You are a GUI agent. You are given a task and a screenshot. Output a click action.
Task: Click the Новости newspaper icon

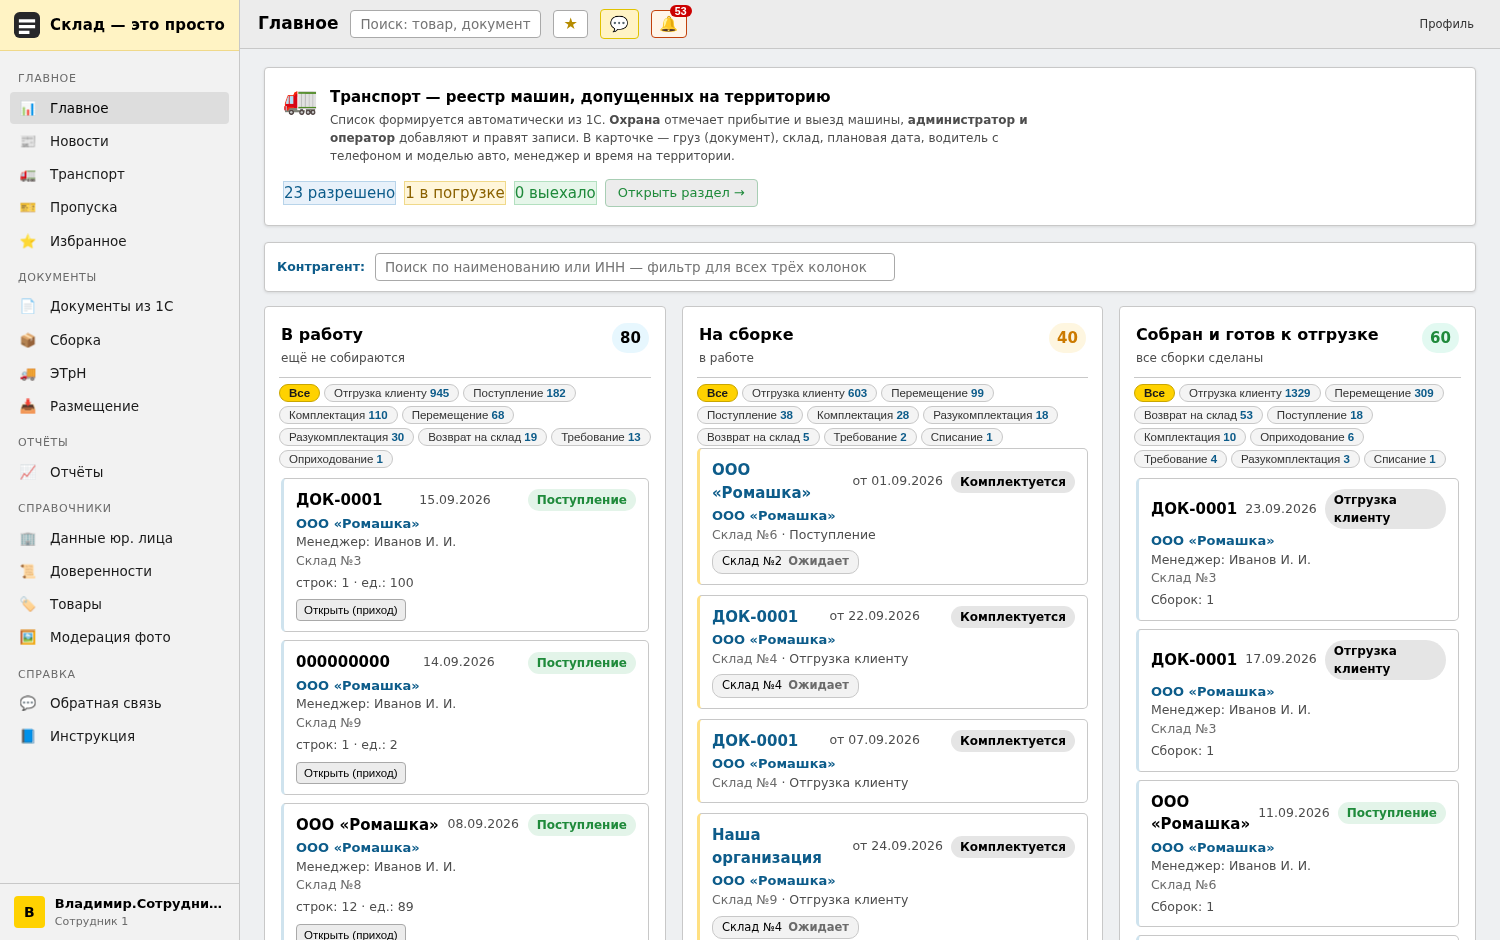pyautogui.click(x=28, y=141)
